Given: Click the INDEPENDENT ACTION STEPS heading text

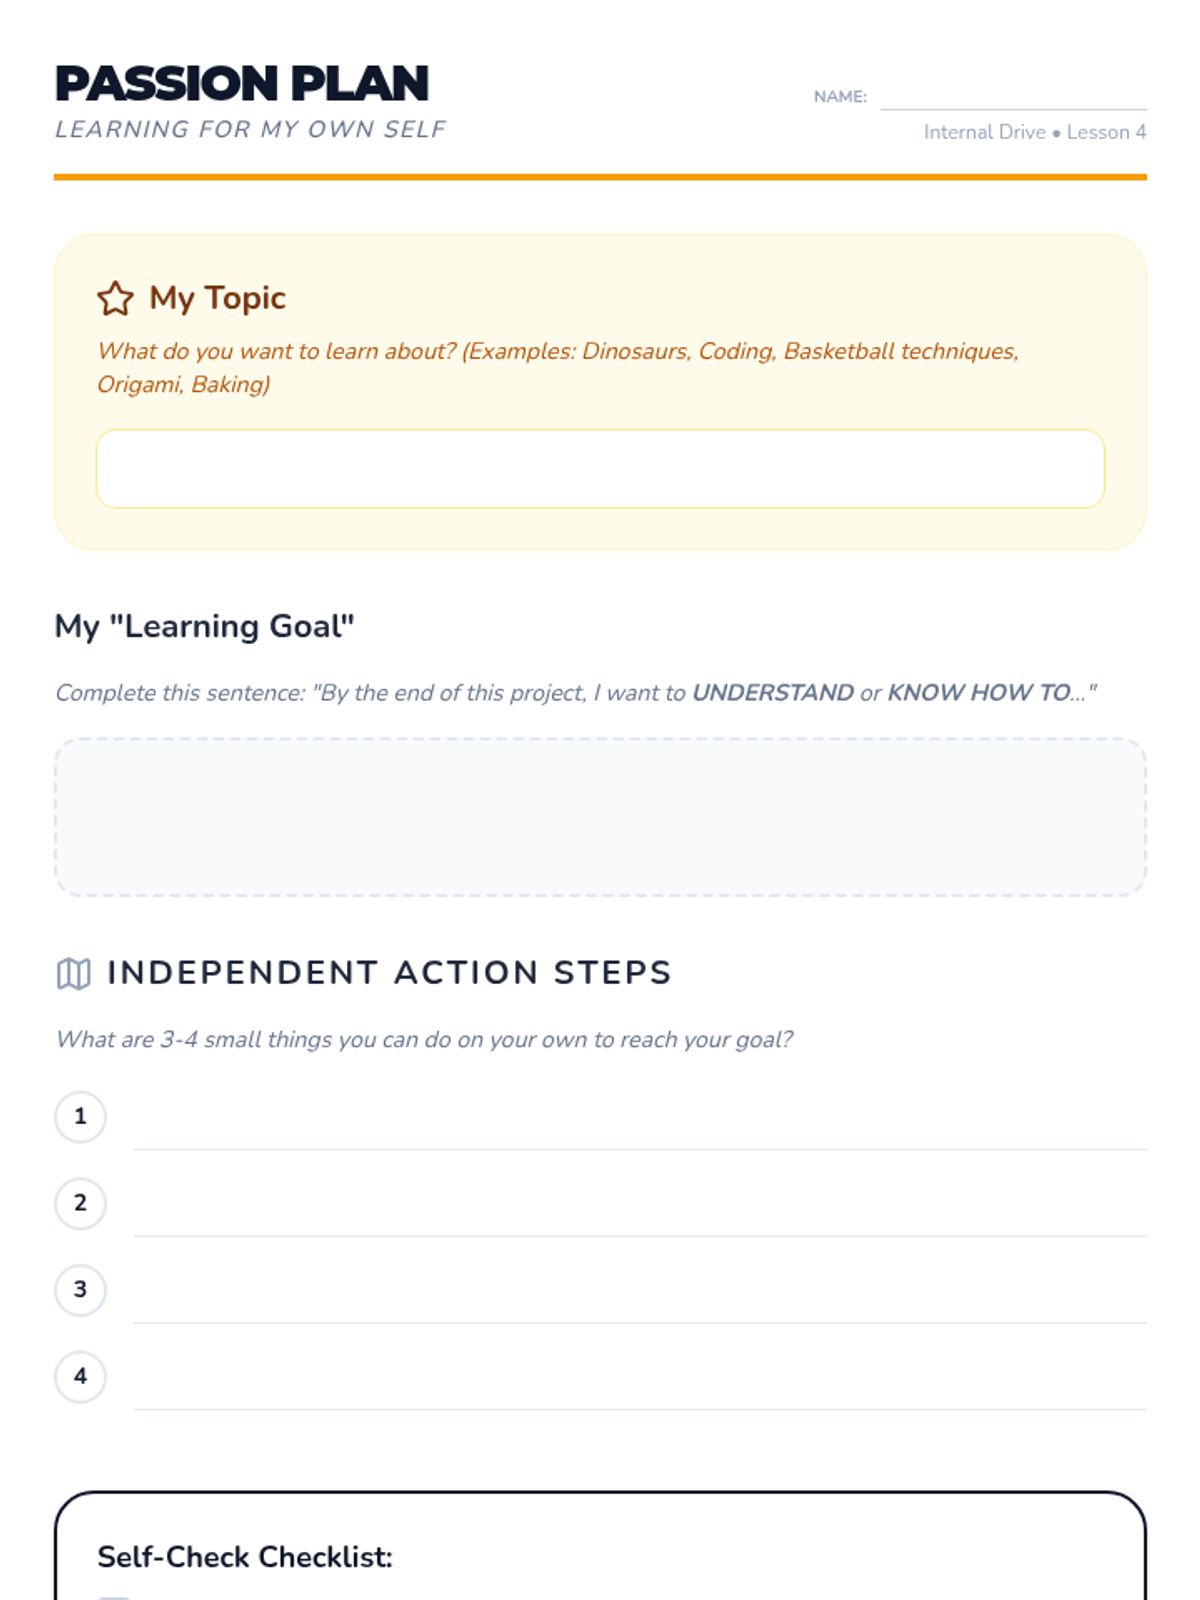Looking at the screenshot, I should tap(389, 973).
